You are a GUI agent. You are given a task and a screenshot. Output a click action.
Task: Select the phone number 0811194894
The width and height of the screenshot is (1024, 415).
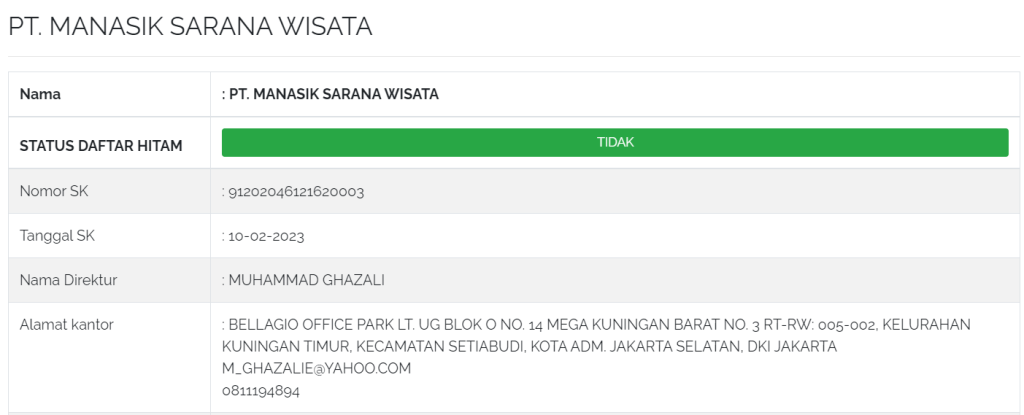coord(261,391)
